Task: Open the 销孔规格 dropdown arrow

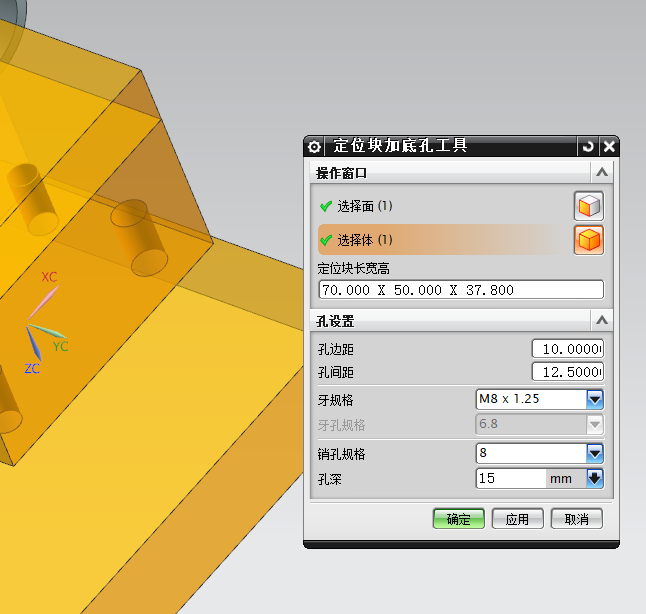Action: coord(595,454)
